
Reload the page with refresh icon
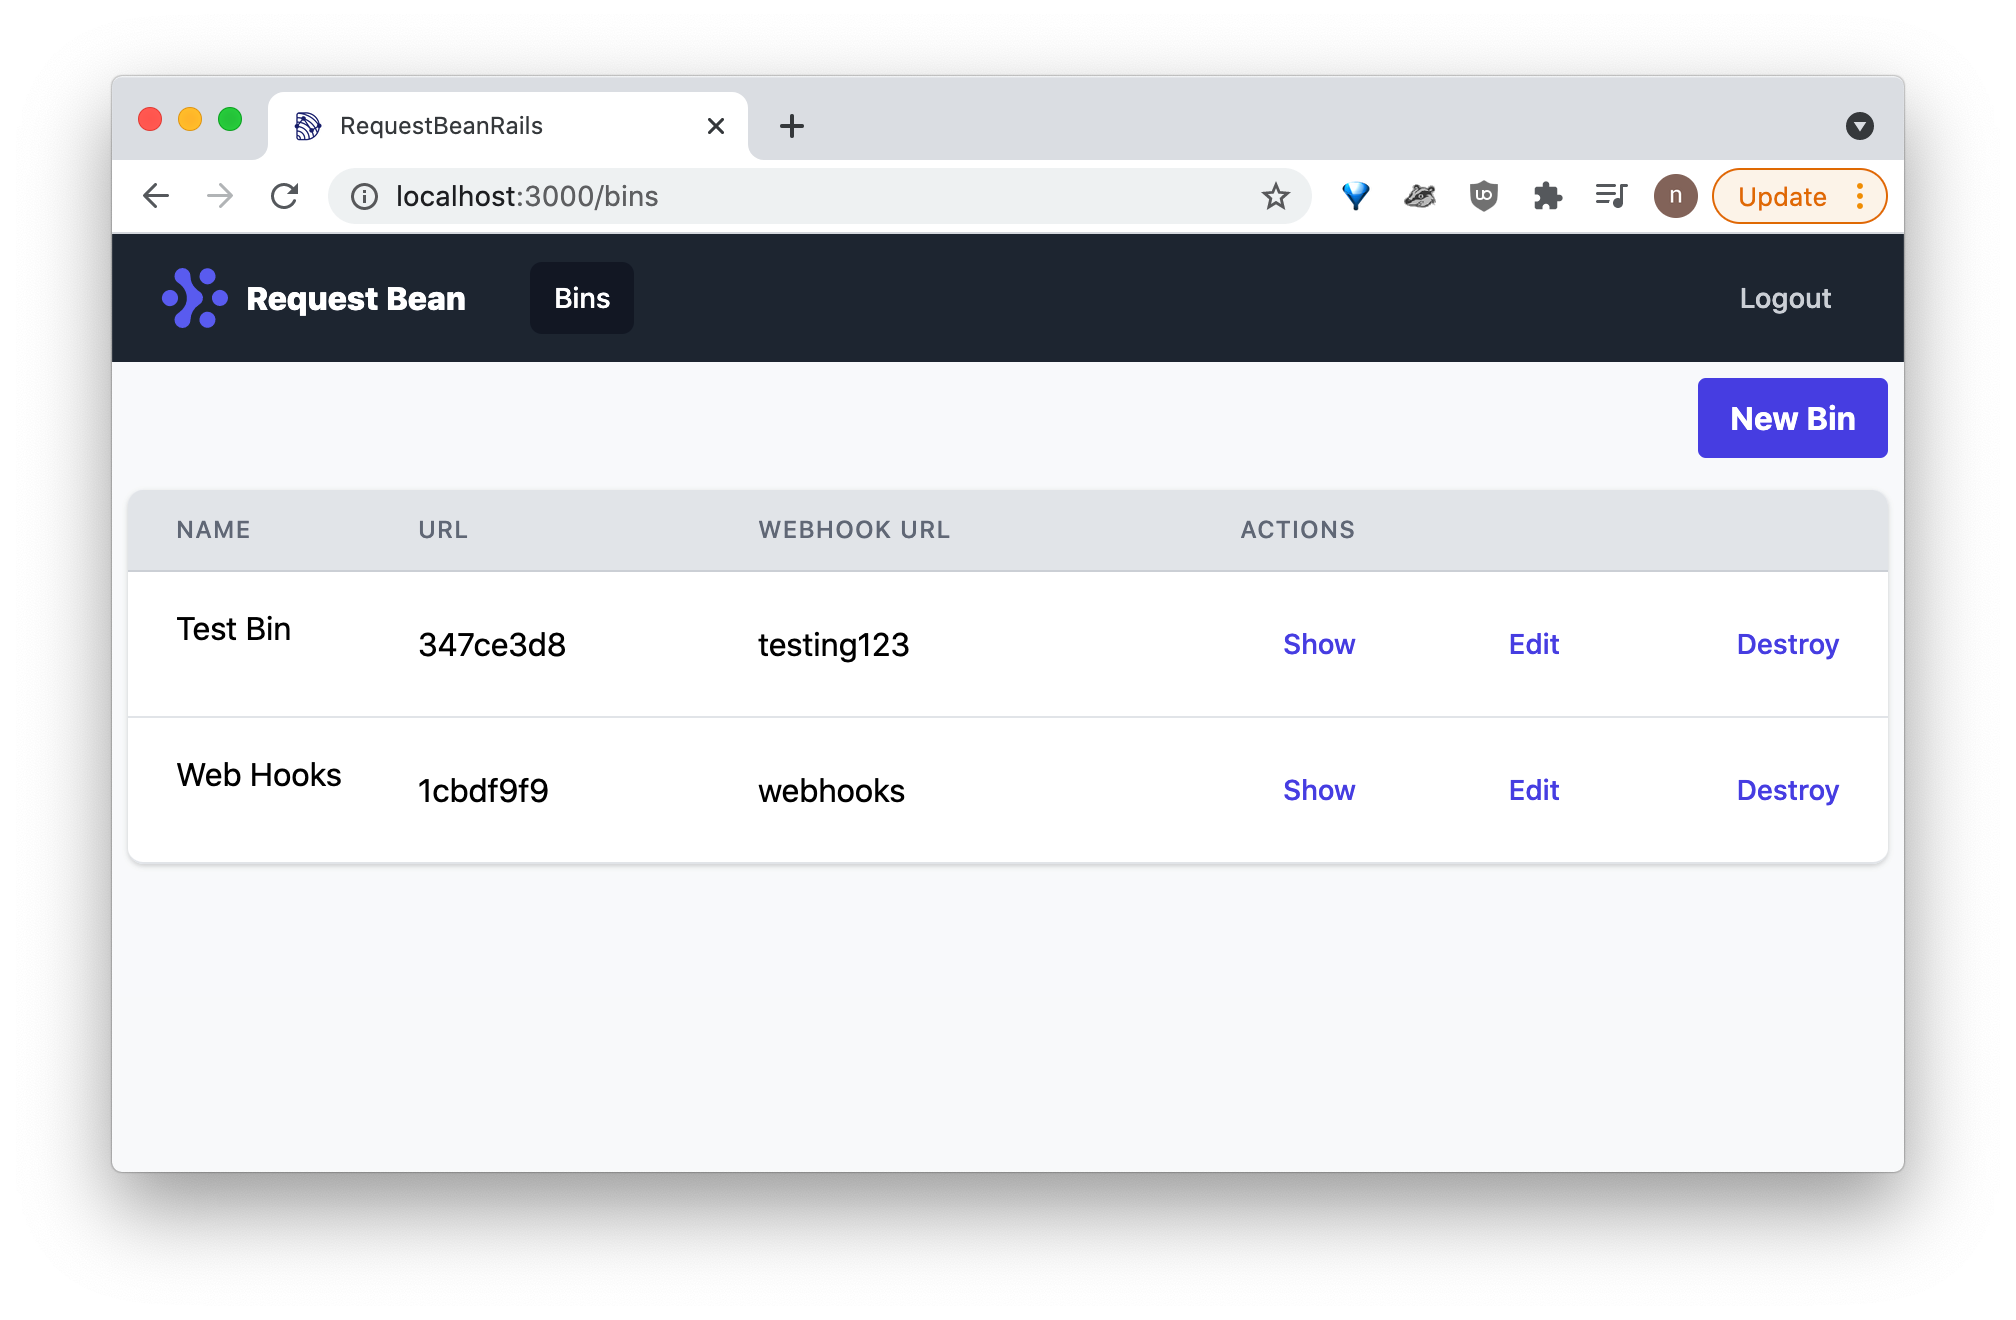[285, 196]
